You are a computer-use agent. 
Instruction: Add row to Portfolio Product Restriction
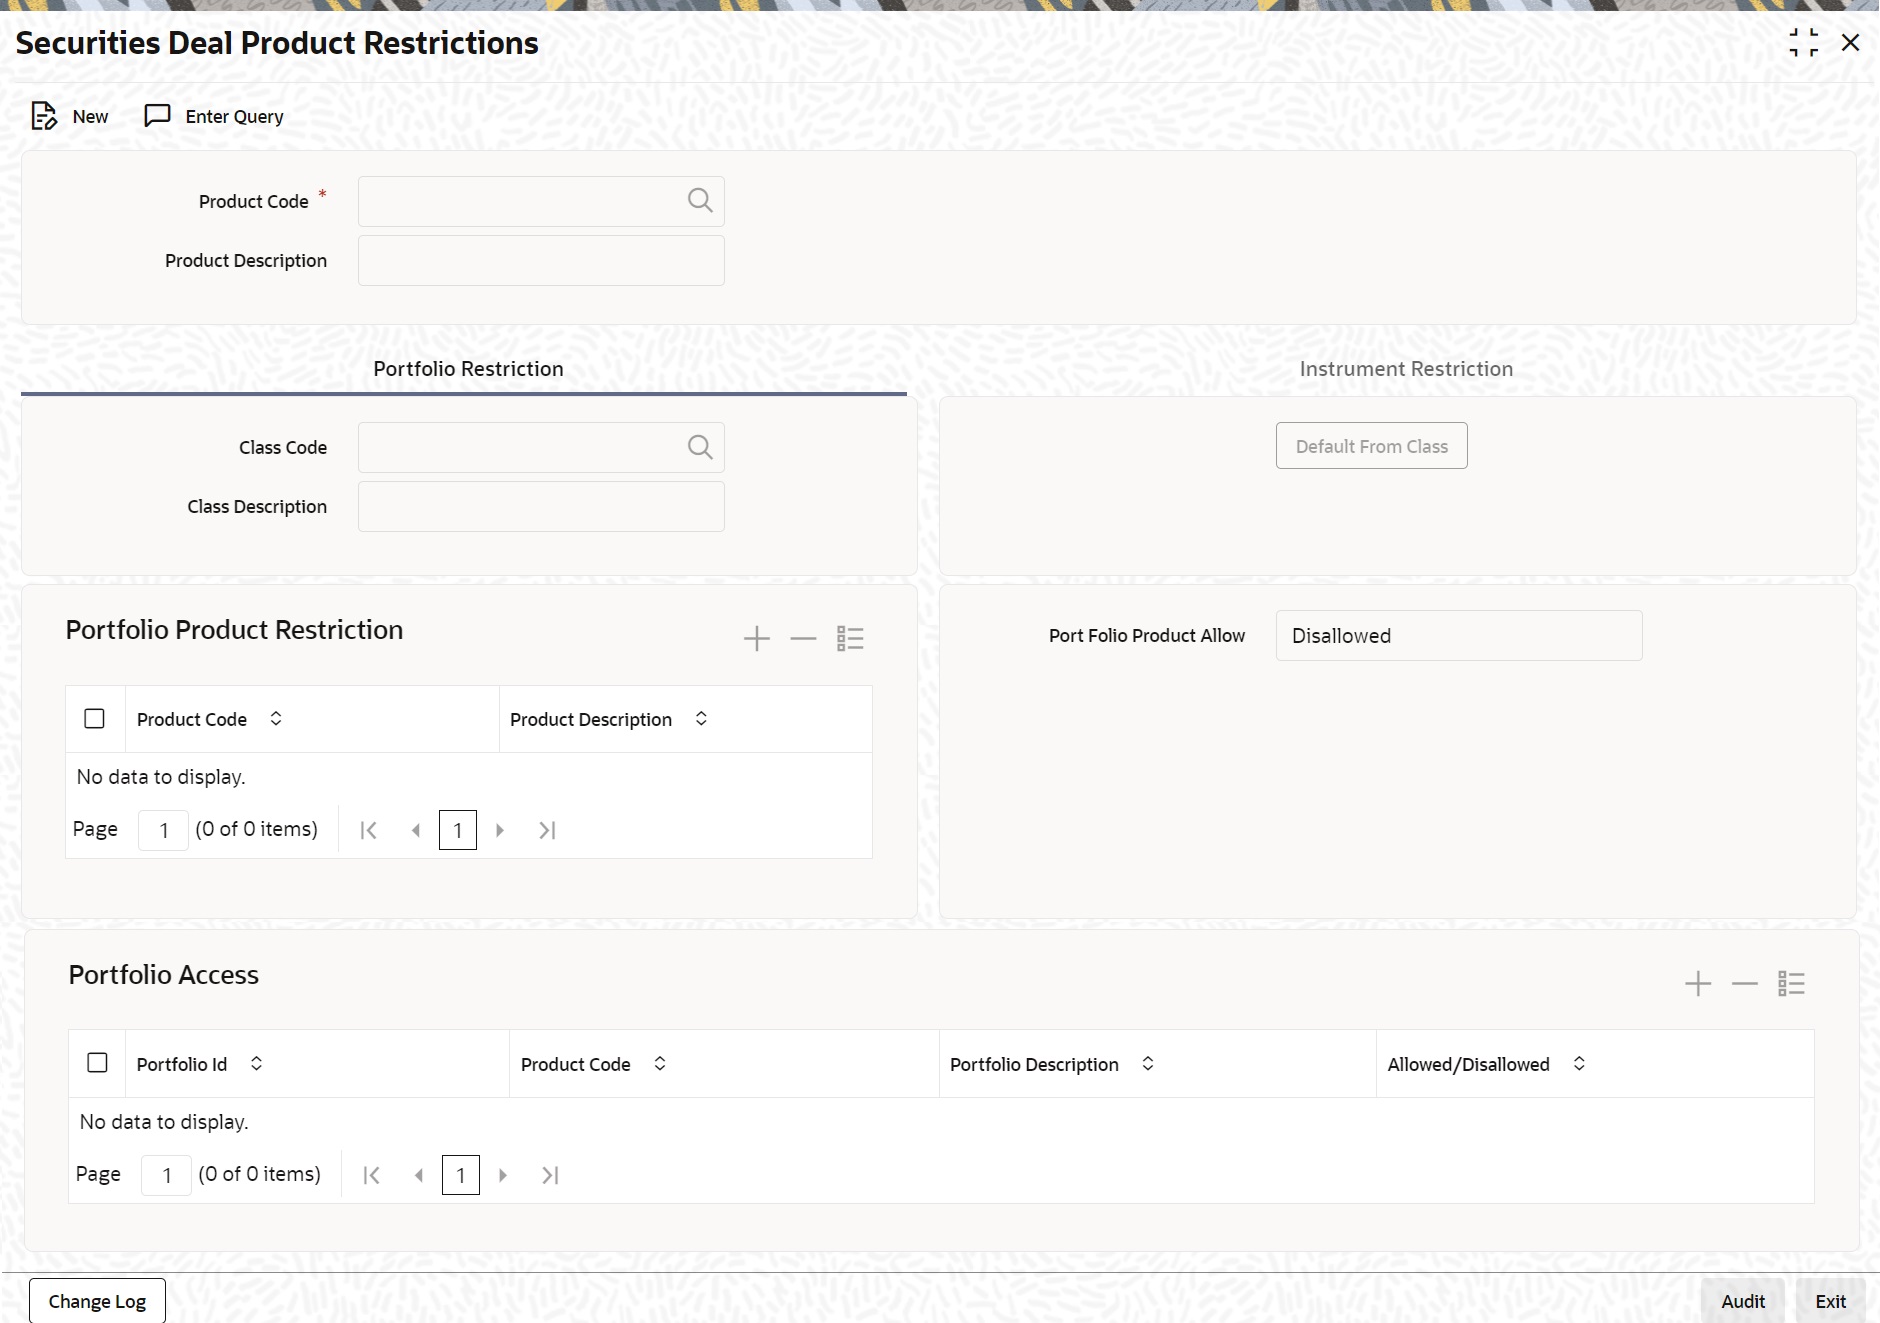[757, 638]
